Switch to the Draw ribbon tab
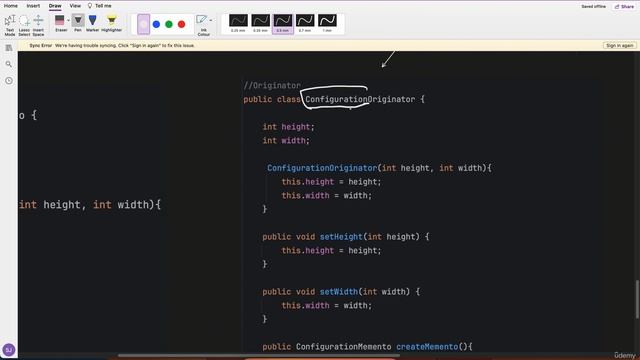This screenshot has height=360, width=640. coord(55,6)
